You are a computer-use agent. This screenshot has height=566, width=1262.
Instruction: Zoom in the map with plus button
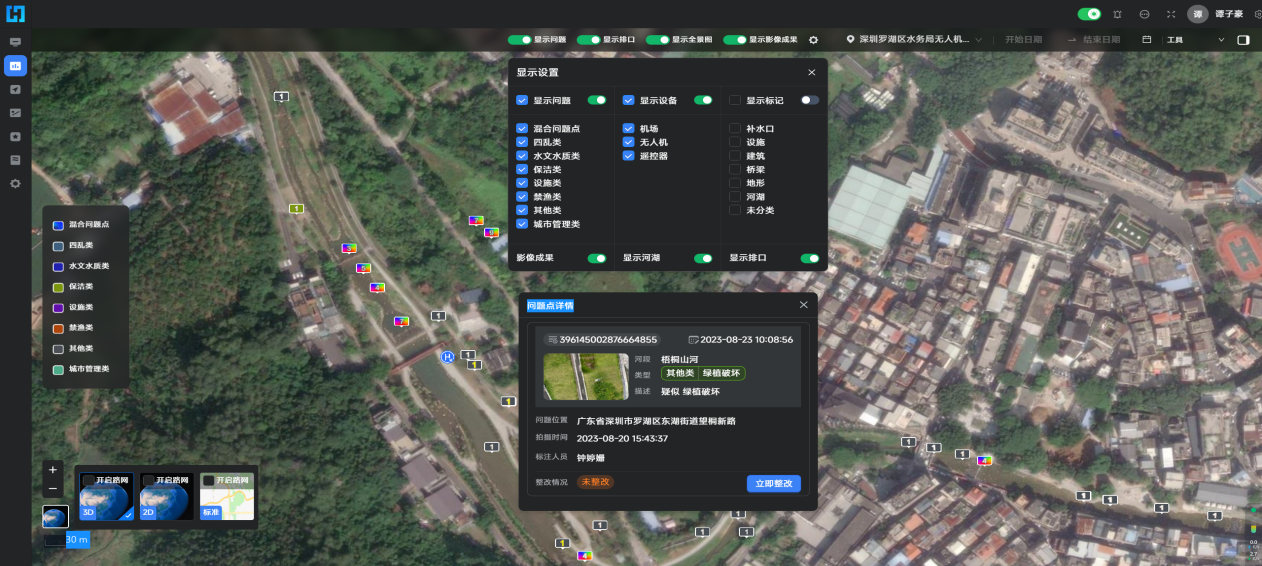point(53,469)
